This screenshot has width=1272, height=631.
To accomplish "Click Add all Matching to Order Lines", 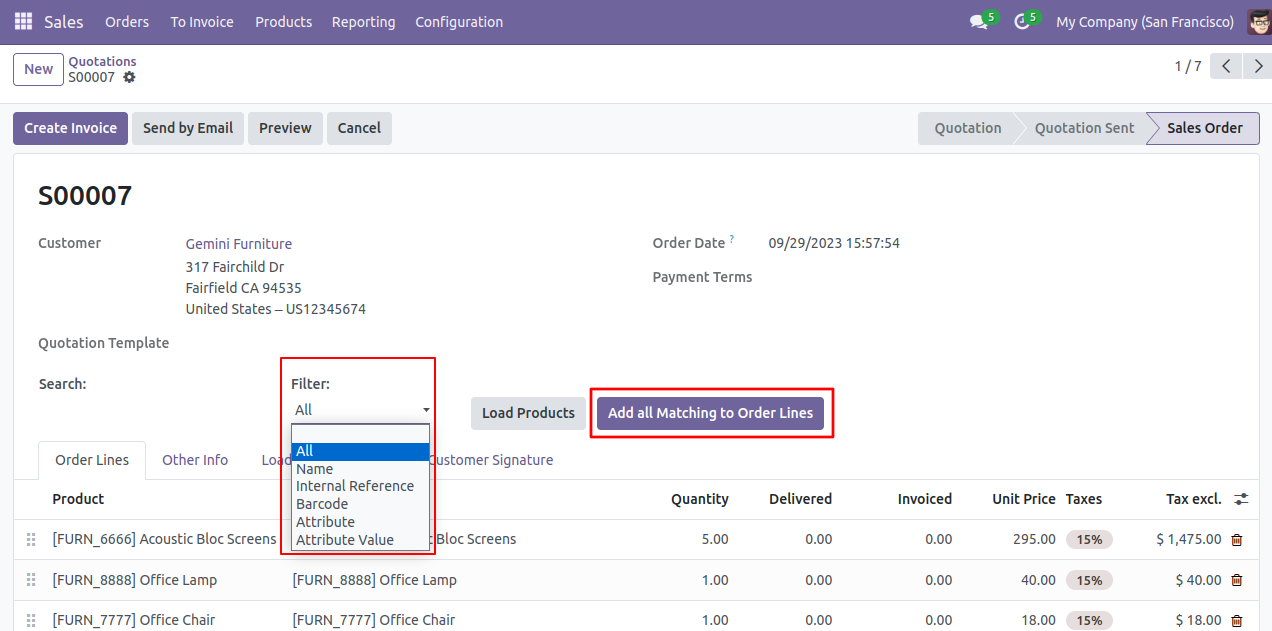I will (710, 413).
